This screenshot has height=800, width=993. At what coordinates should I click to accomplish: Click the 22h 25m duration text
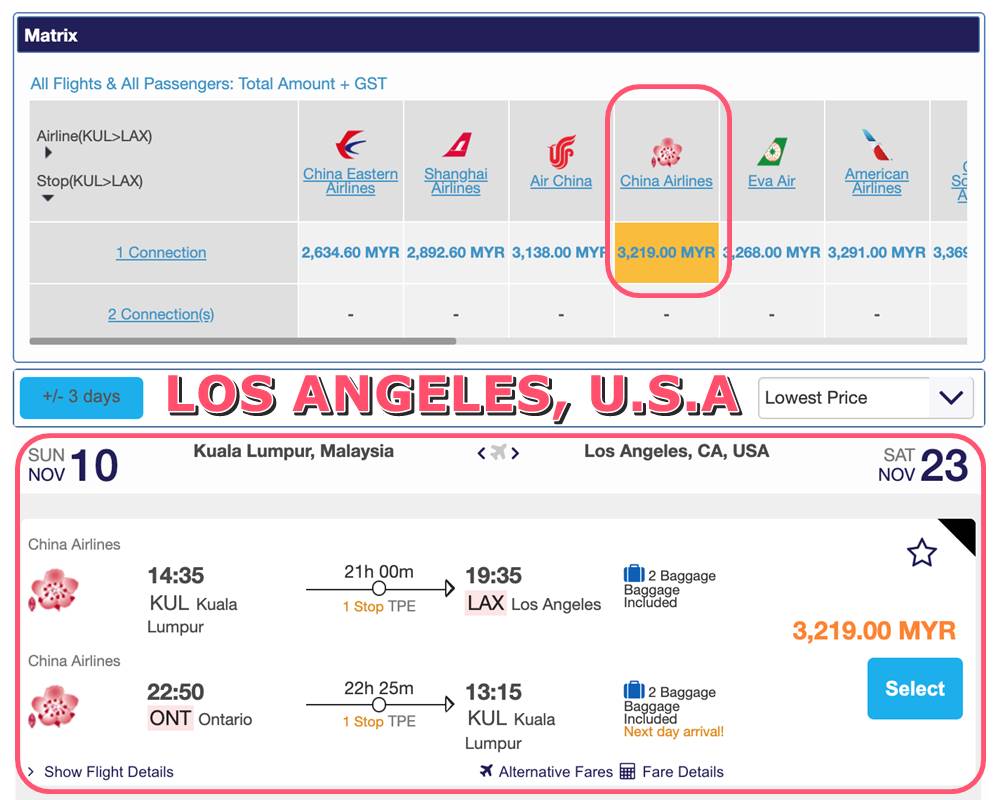pyautogui.click(x=379, y=688)
